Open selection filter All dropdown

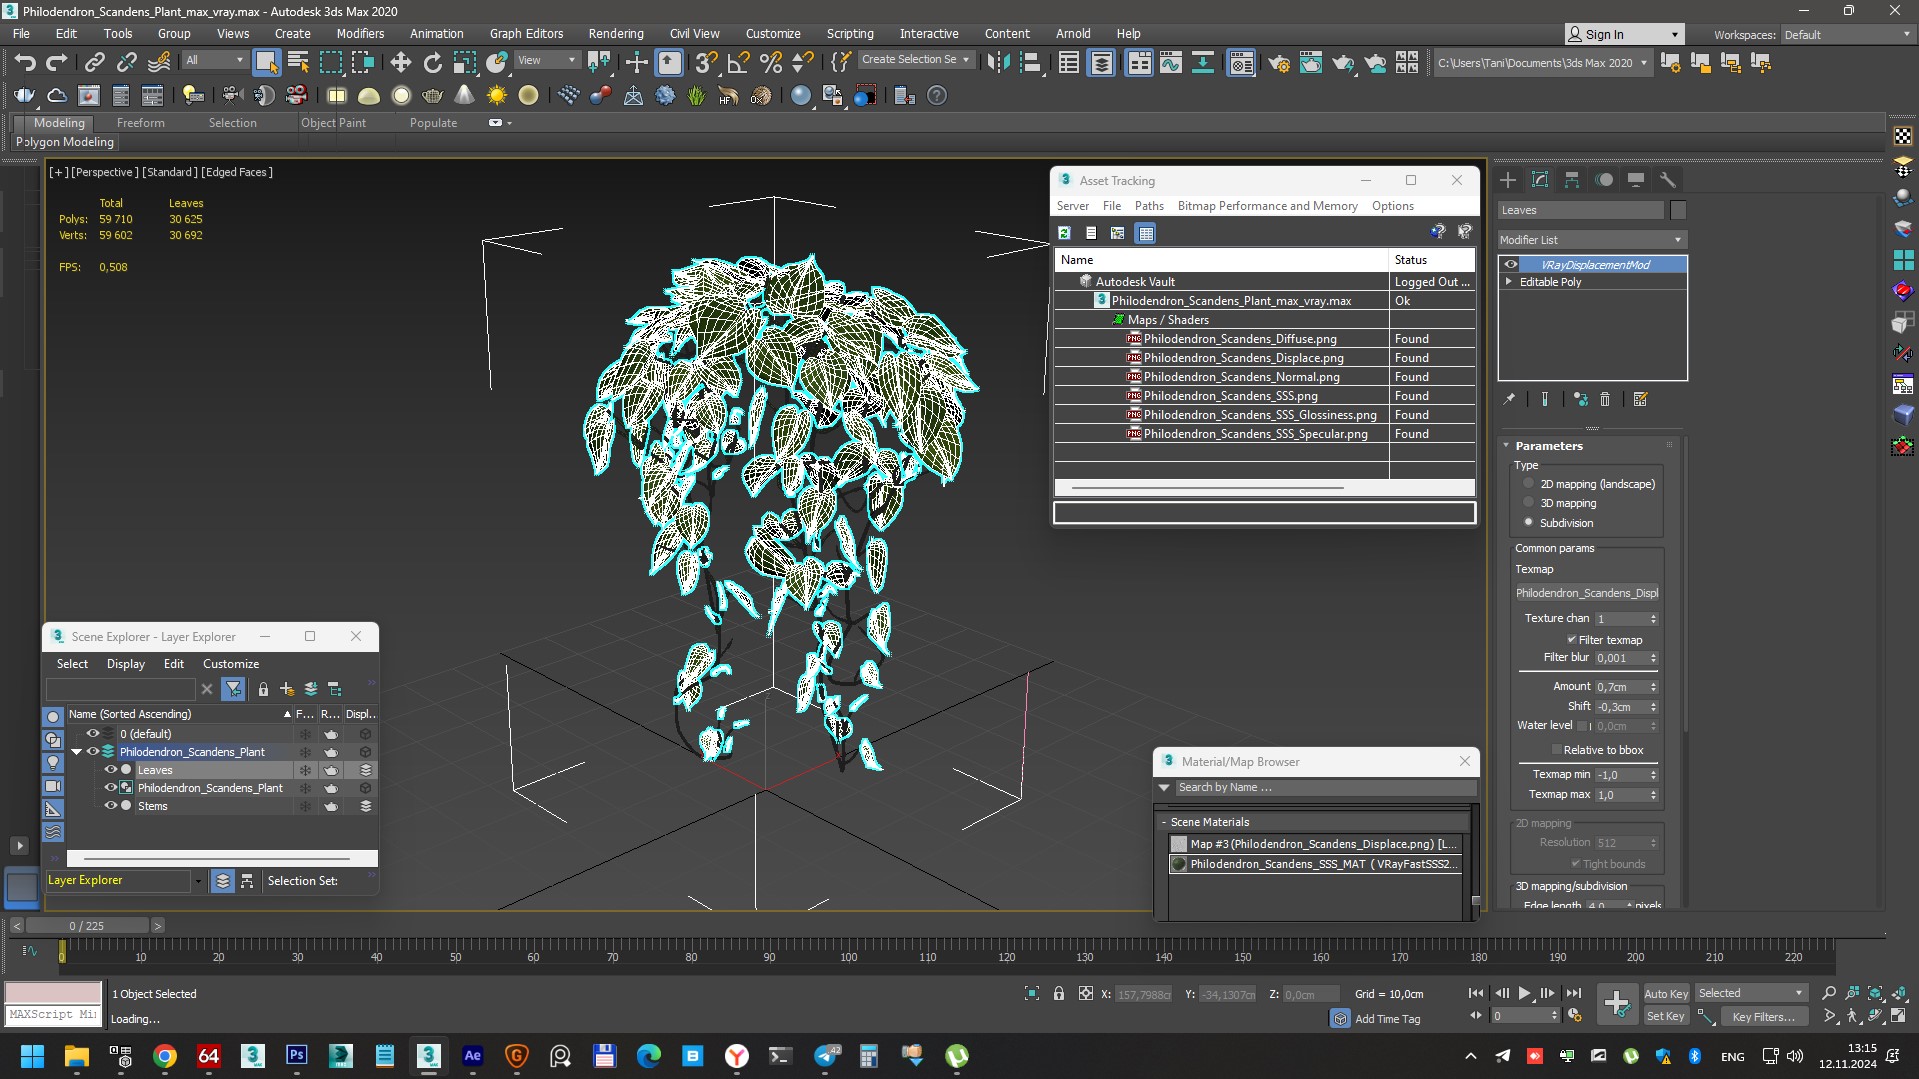[x=214, y=60]
